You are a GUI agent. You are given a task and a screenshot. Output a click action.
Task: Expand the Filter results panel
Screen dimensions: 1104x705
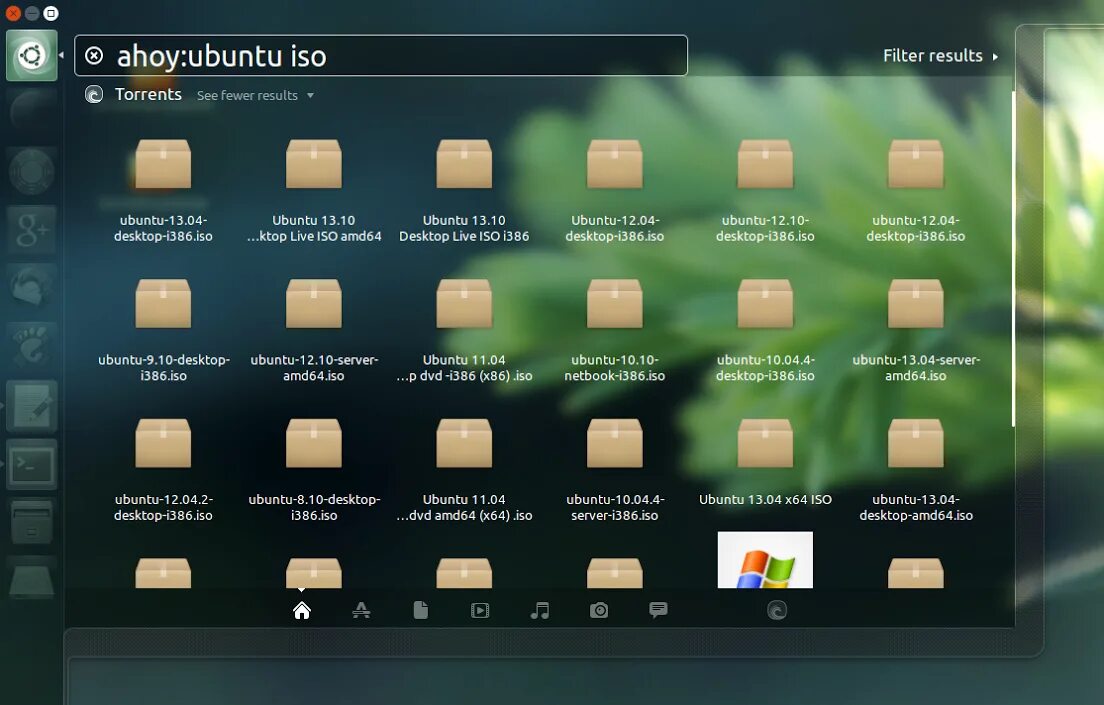tap(940, 56)
